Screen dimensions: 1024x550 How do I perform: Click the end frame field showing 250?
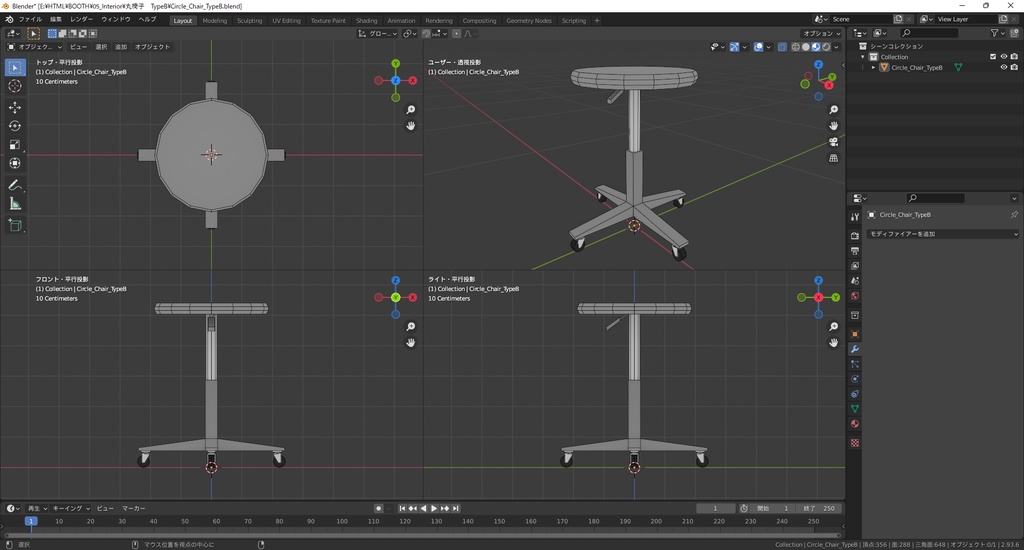tap(820, 508)
